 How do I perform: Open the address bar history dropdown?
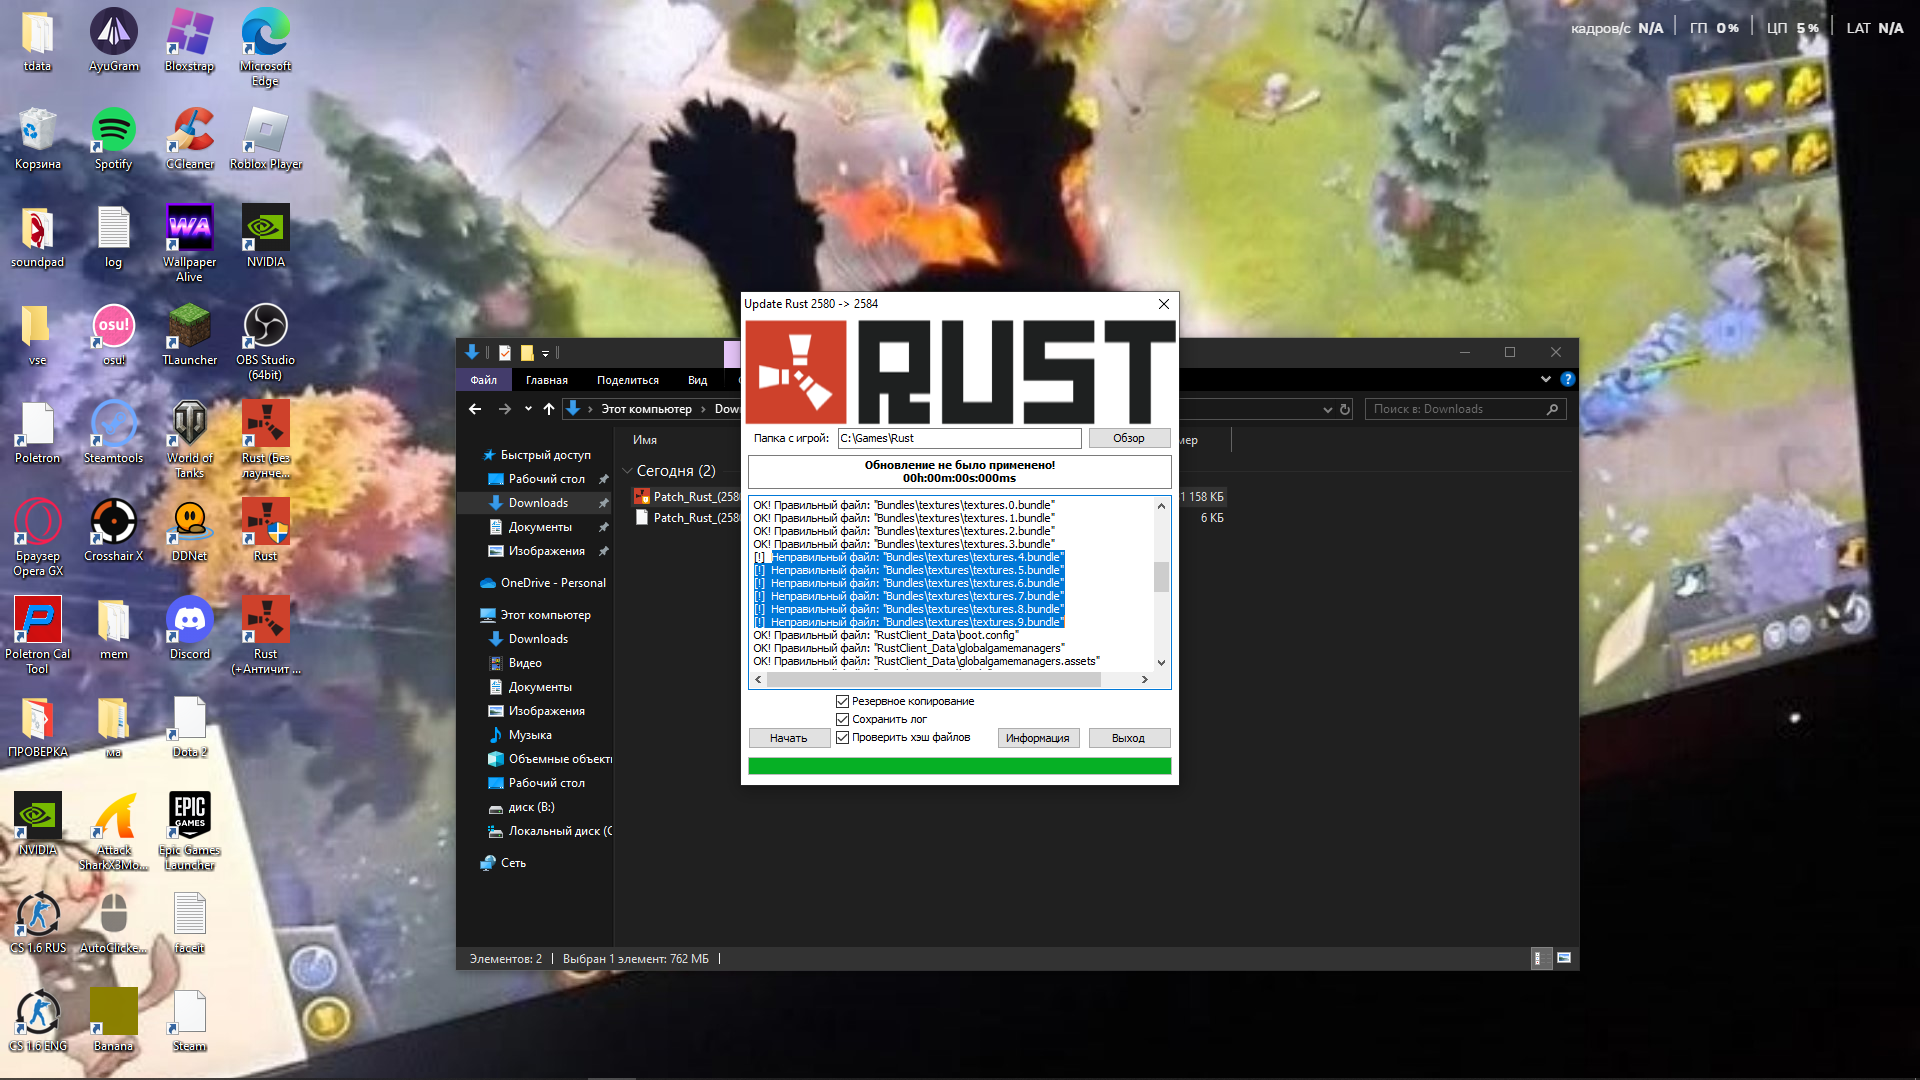[1327, 409]
